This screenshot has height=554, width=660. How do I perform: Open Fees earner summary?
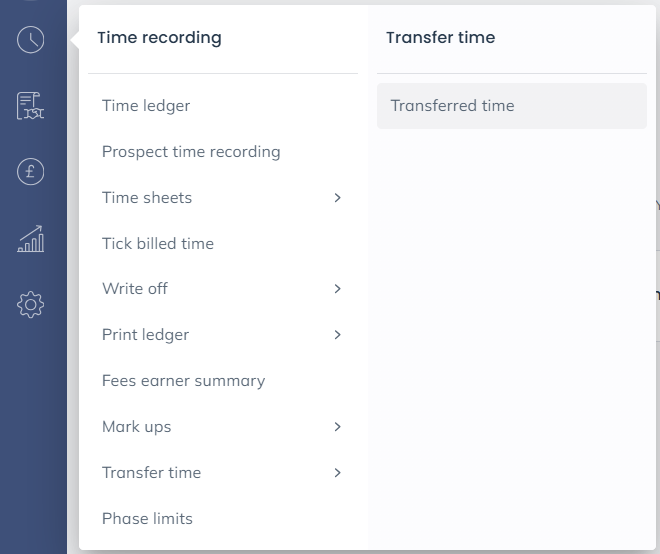[x=183, y=381]
